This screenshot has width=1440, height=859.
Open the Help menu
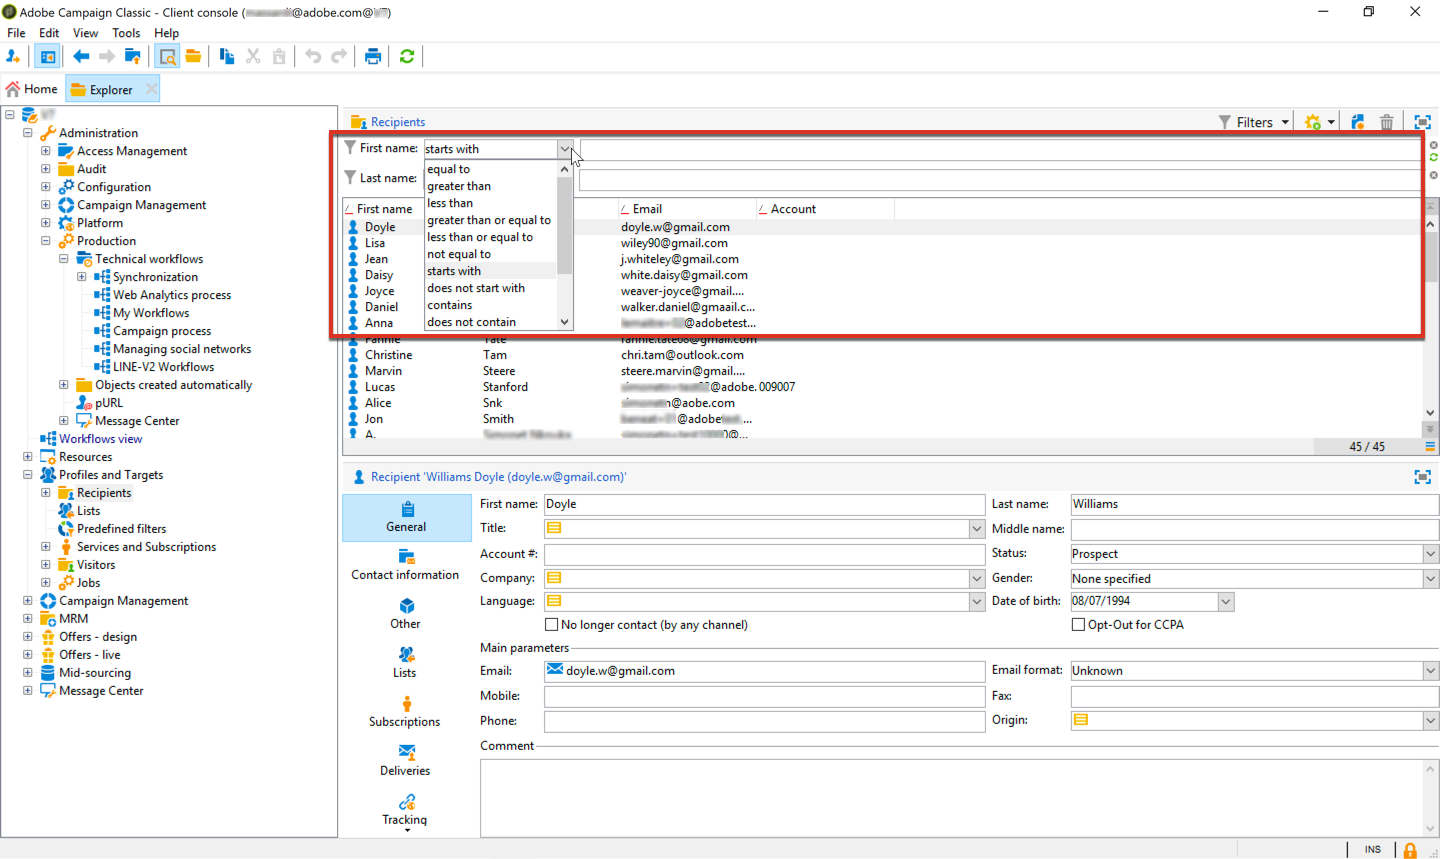click(x=166, y=33)
